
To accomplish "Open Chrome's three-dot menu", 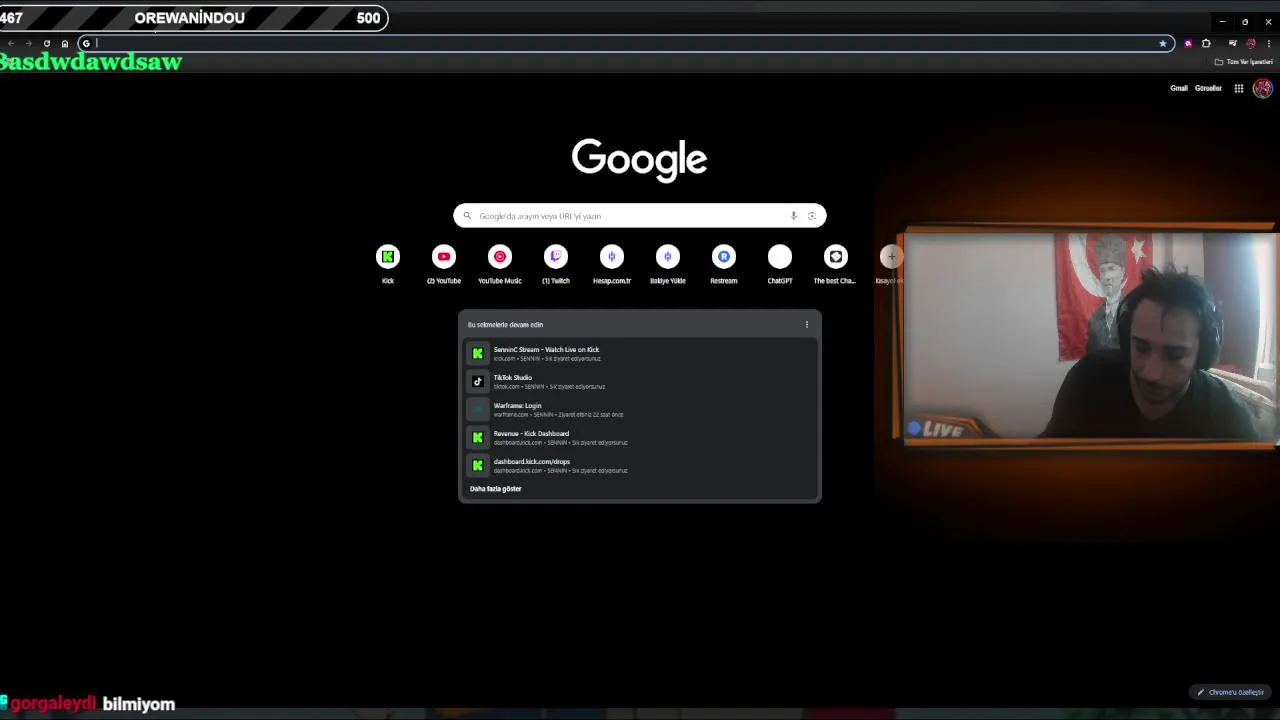I will pyautogui.click(x=1269, y=43).
